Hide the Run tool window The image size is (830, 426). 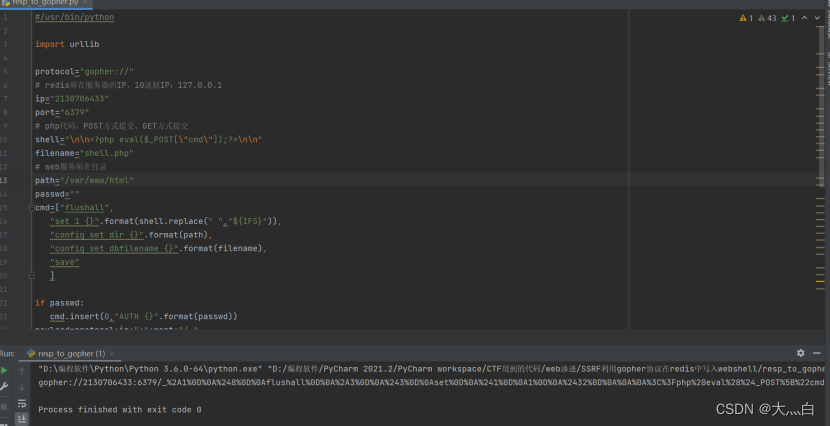[x=817, y=353]
